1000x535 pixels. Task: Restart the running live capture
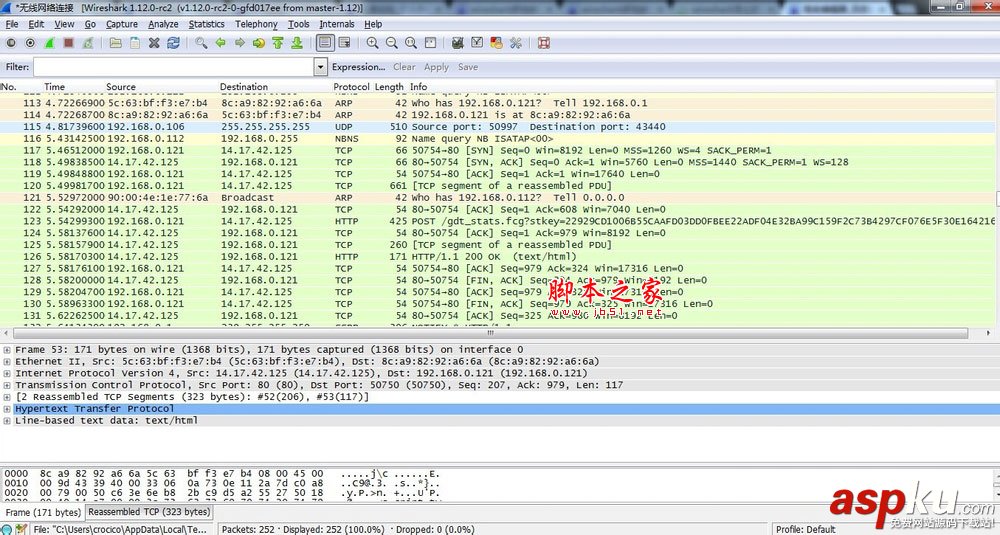coord(87,43)
